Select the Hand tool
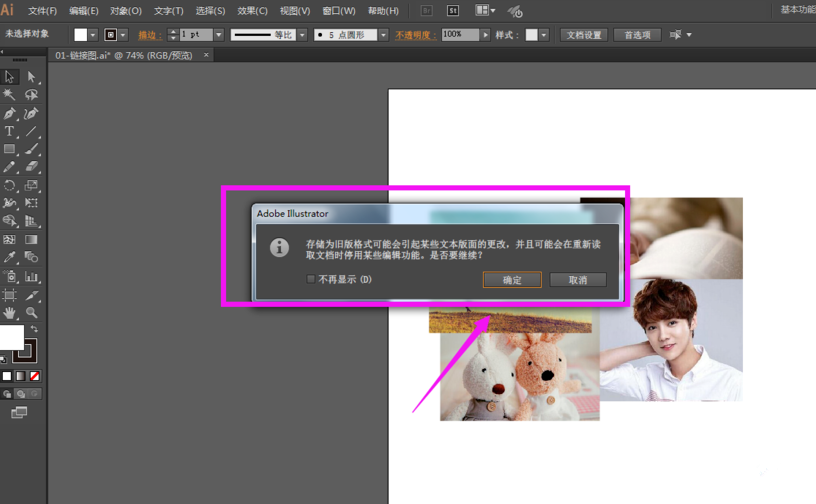The height and width of the screenshot is (504, 816). coord(10,313)
